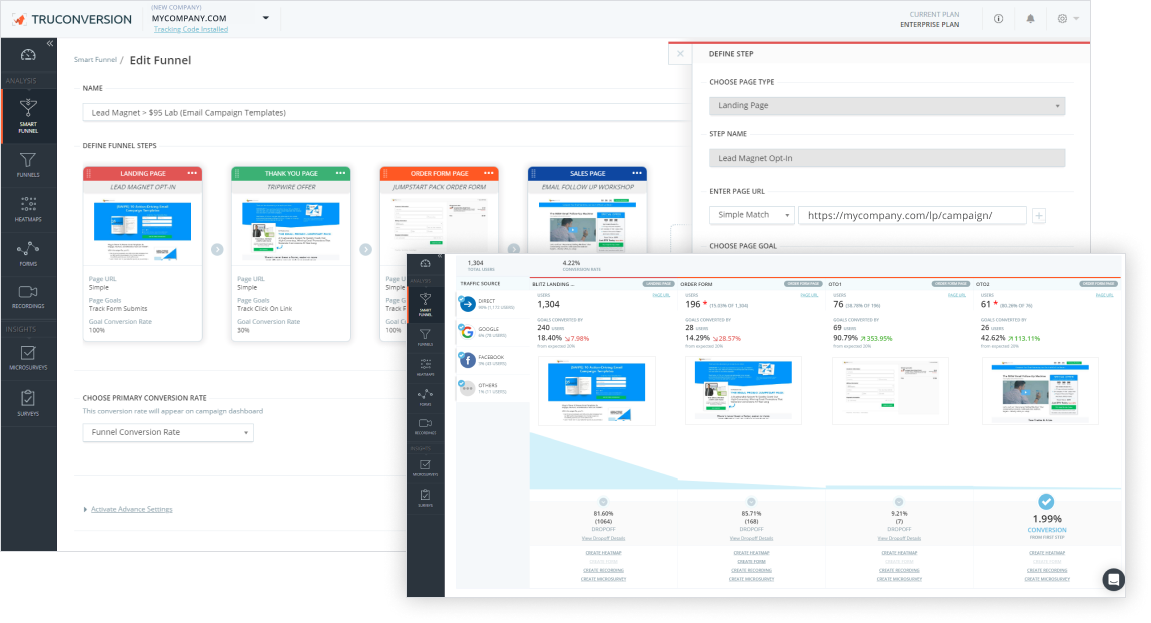Select Funnels in the left sidebar
1151x623 pixels.
click(x=28, y=164)
